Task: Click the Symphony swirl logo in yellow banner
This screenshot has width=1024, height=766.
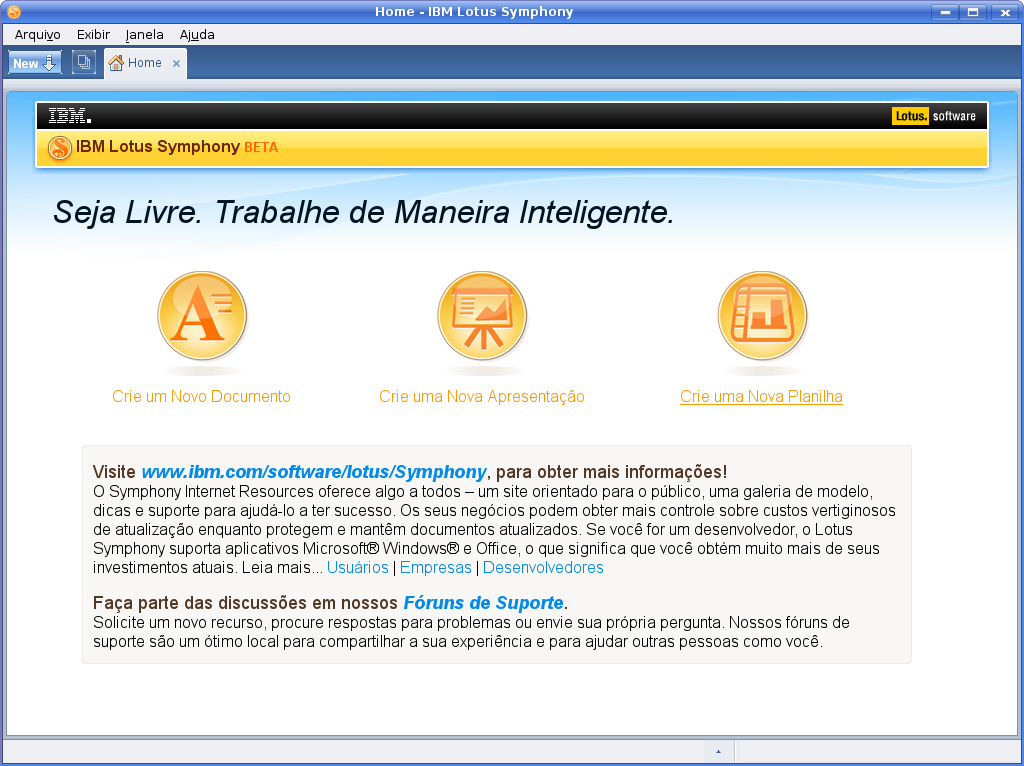Action: point(59,148)
